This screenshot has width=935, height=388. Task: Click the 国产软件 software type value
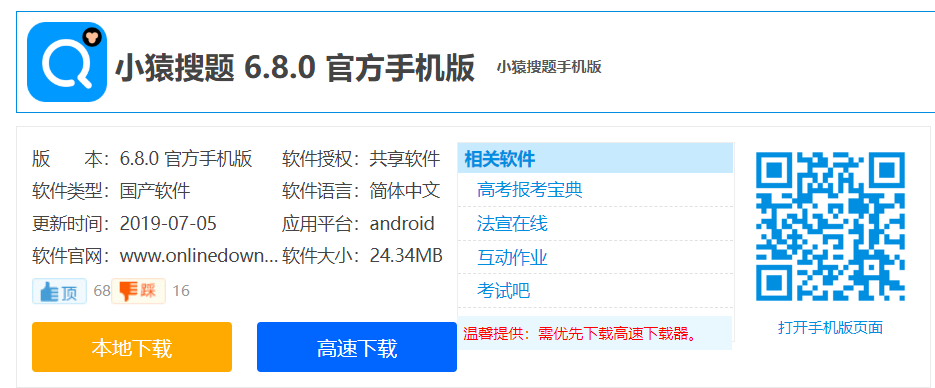[155, 191]
